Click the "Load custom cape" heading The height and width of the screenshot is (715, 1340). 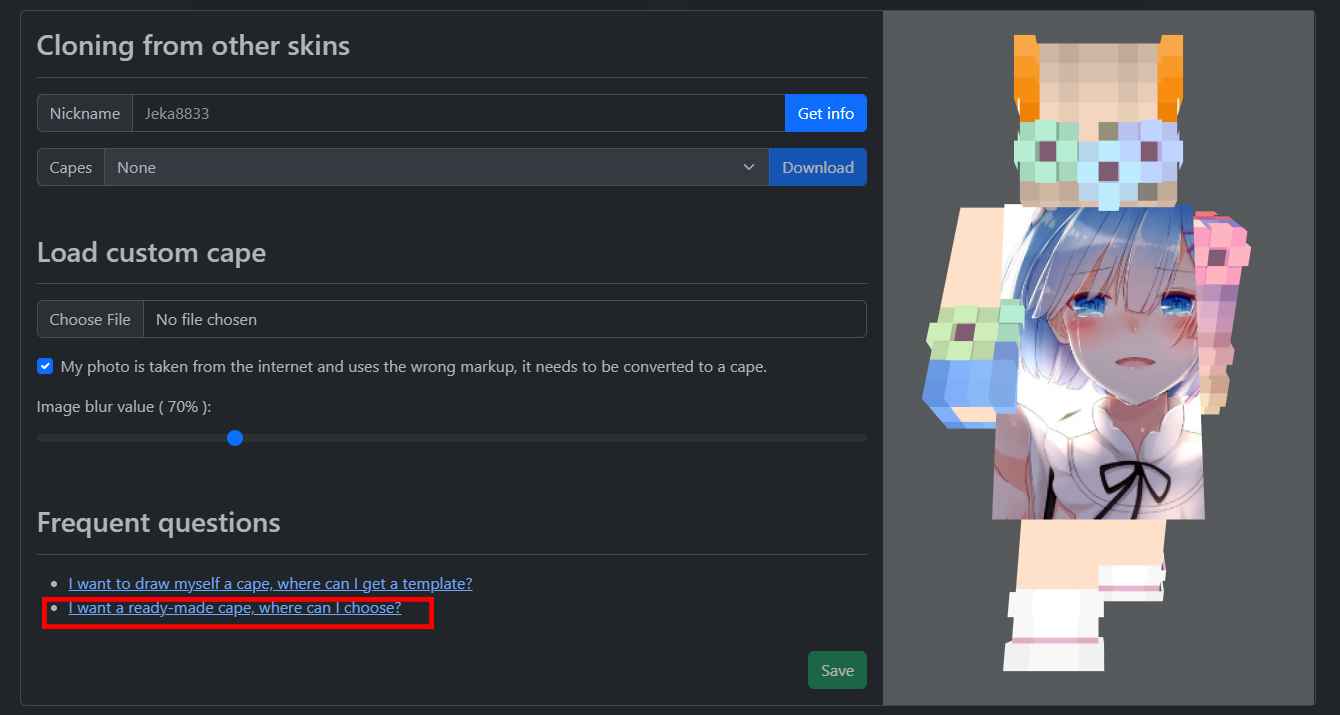pyautogui.click(x=151, y=252)
